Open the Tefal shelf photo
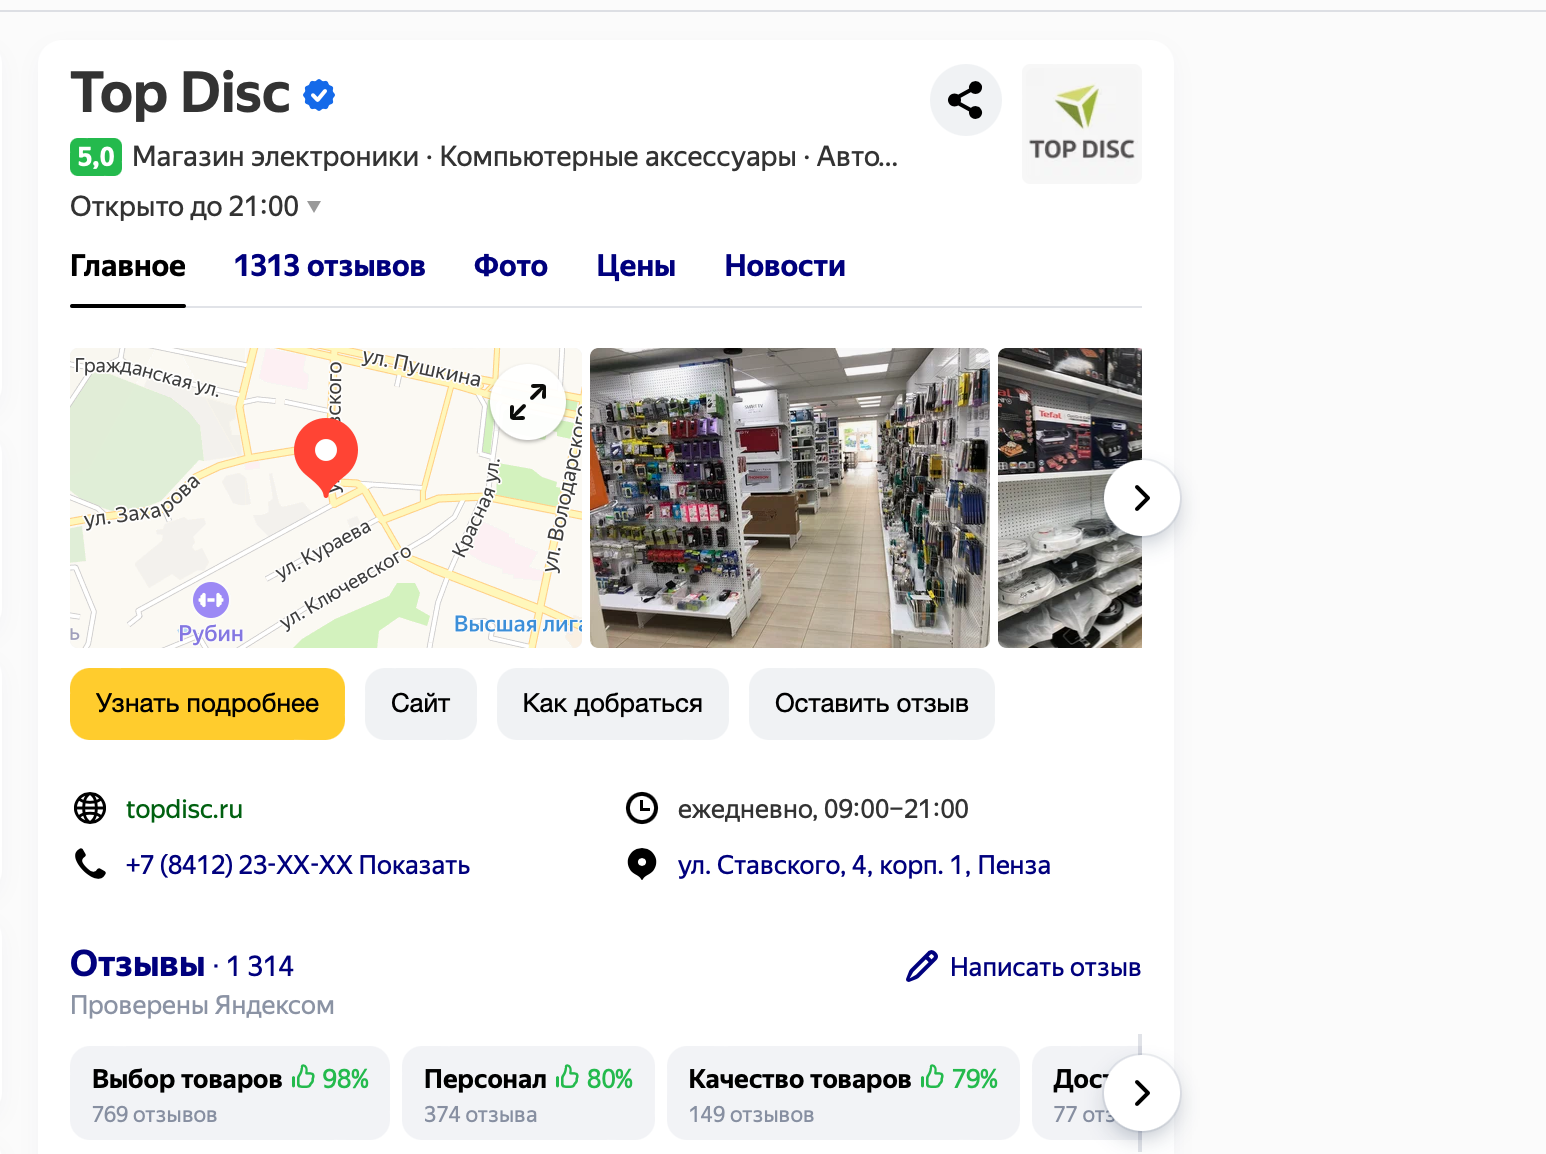The width and height of the screenshot is (1546, 1154). click(1070, 498)
